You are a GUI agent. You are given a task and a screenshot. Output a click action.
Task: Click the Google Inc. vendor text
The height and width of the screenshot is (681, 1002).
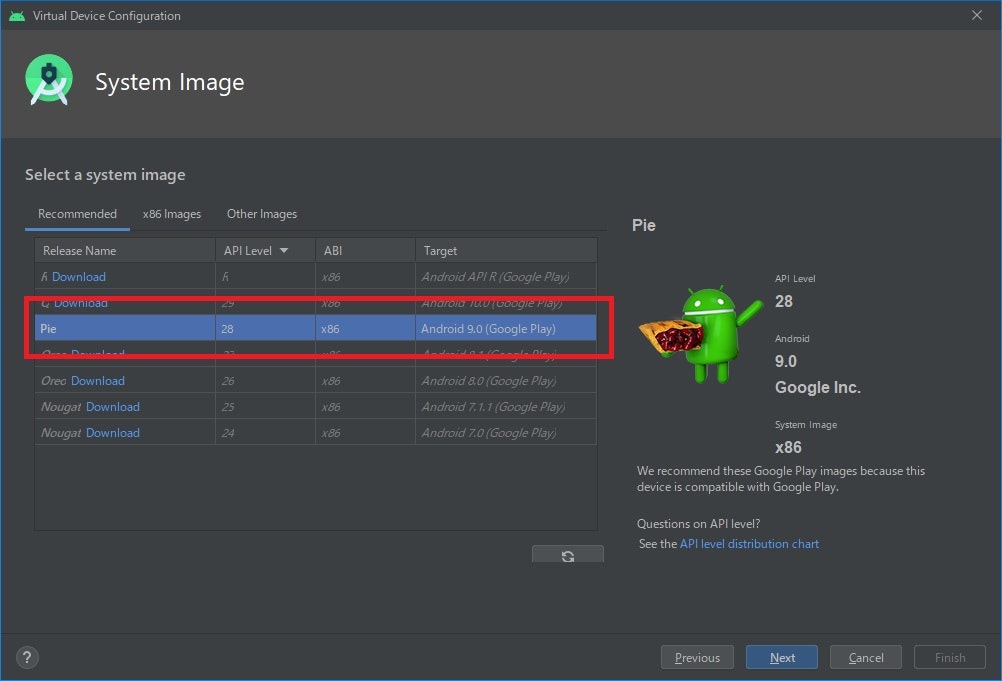click(x=818, y=387)
